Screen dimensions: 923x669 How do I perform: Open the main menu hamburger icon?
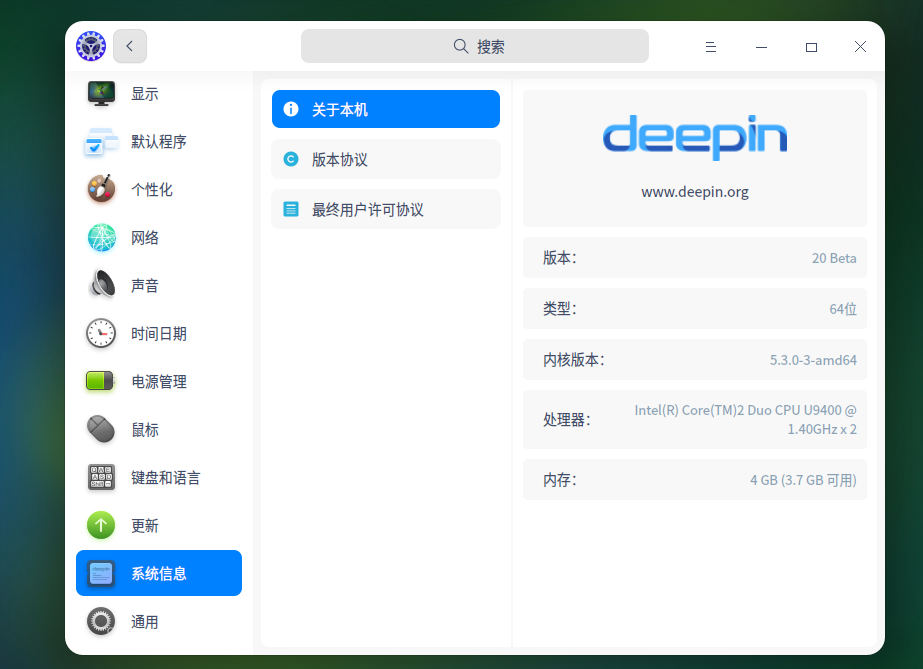pyautogui.click(x=710, y=46)
